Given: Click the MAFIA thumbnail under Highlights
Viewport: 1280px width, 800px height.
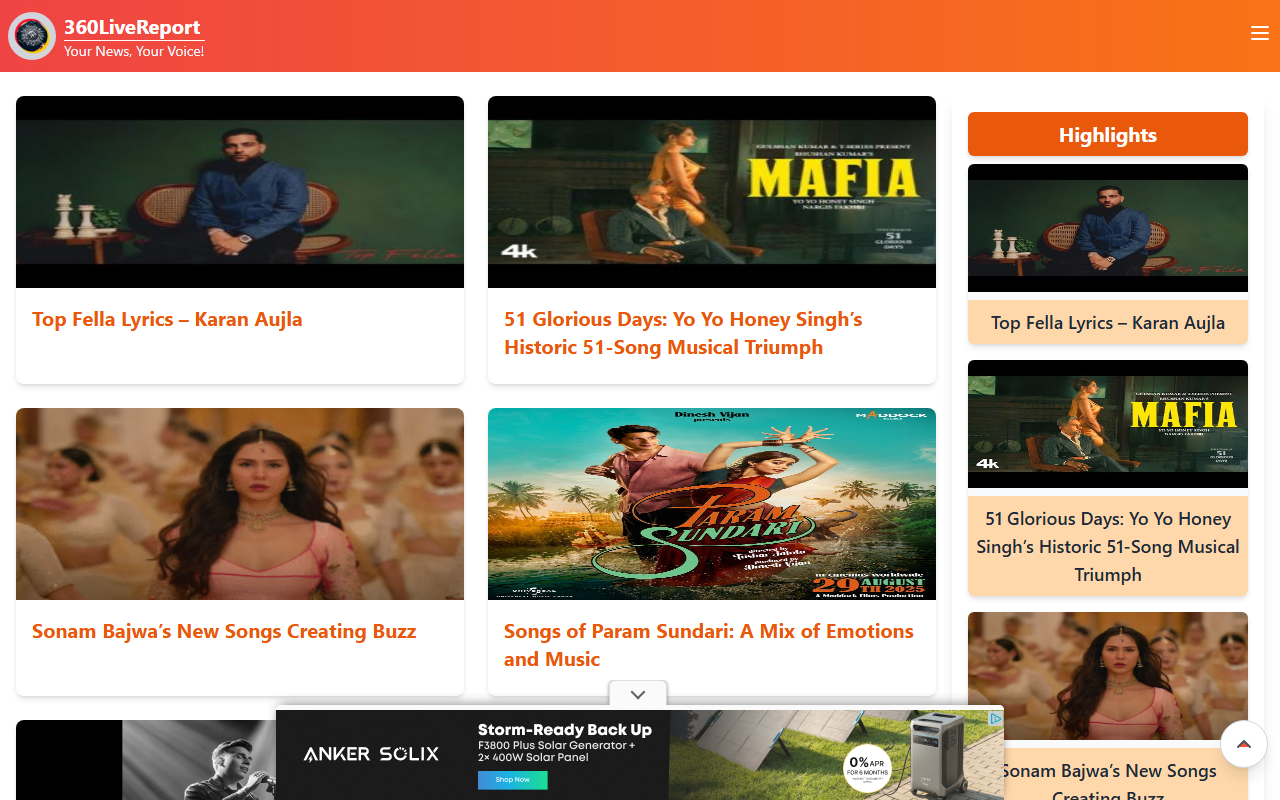Looking at the screenshot, I should pyautogui.click(x=1108, y=424).
